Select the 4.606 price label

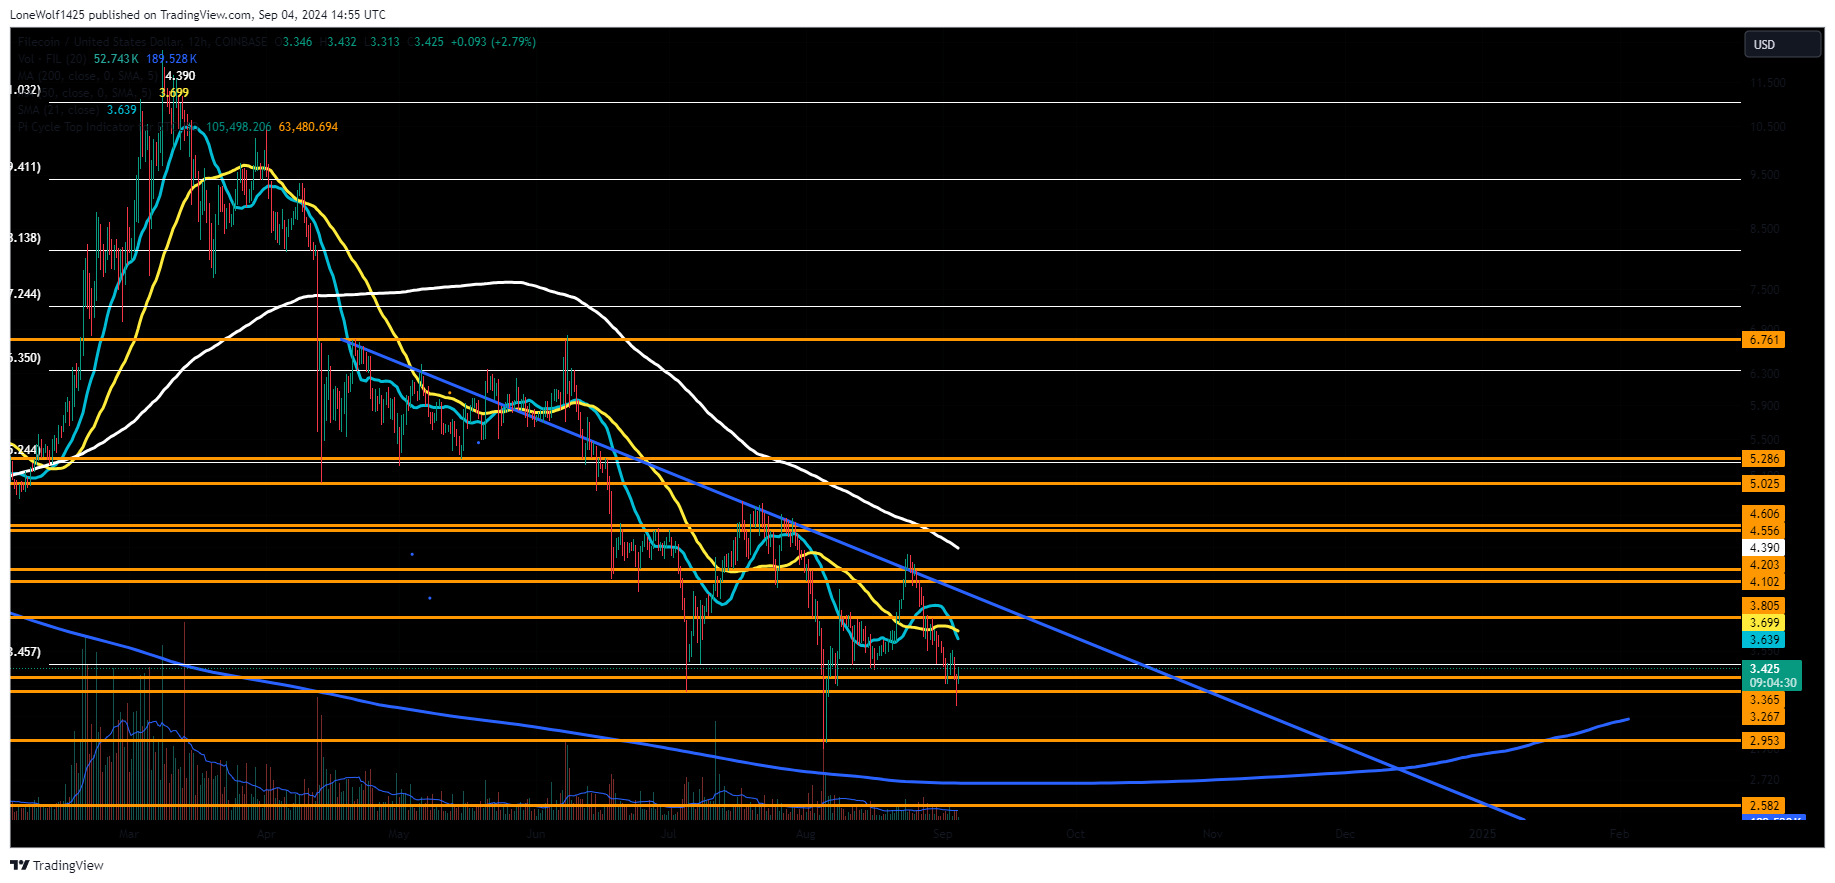coord(1763,514)
